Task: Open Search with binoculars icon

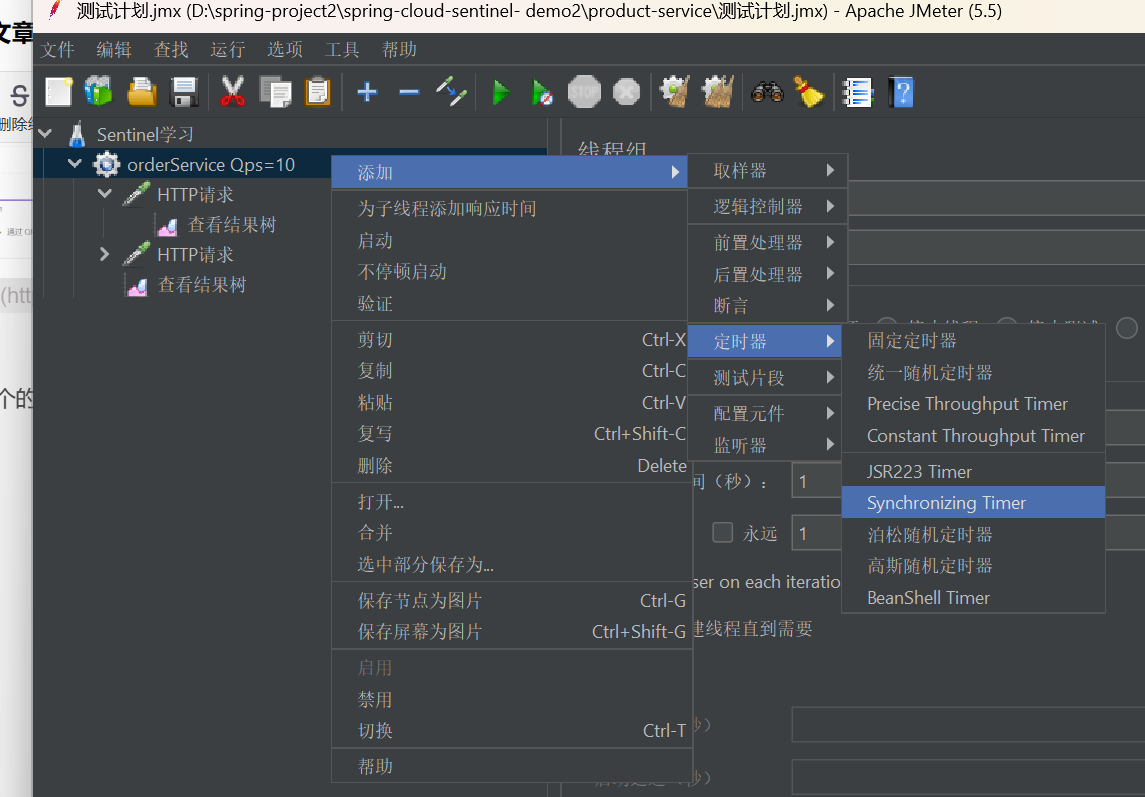Action: pyautogui.click(x=767, y=93)
